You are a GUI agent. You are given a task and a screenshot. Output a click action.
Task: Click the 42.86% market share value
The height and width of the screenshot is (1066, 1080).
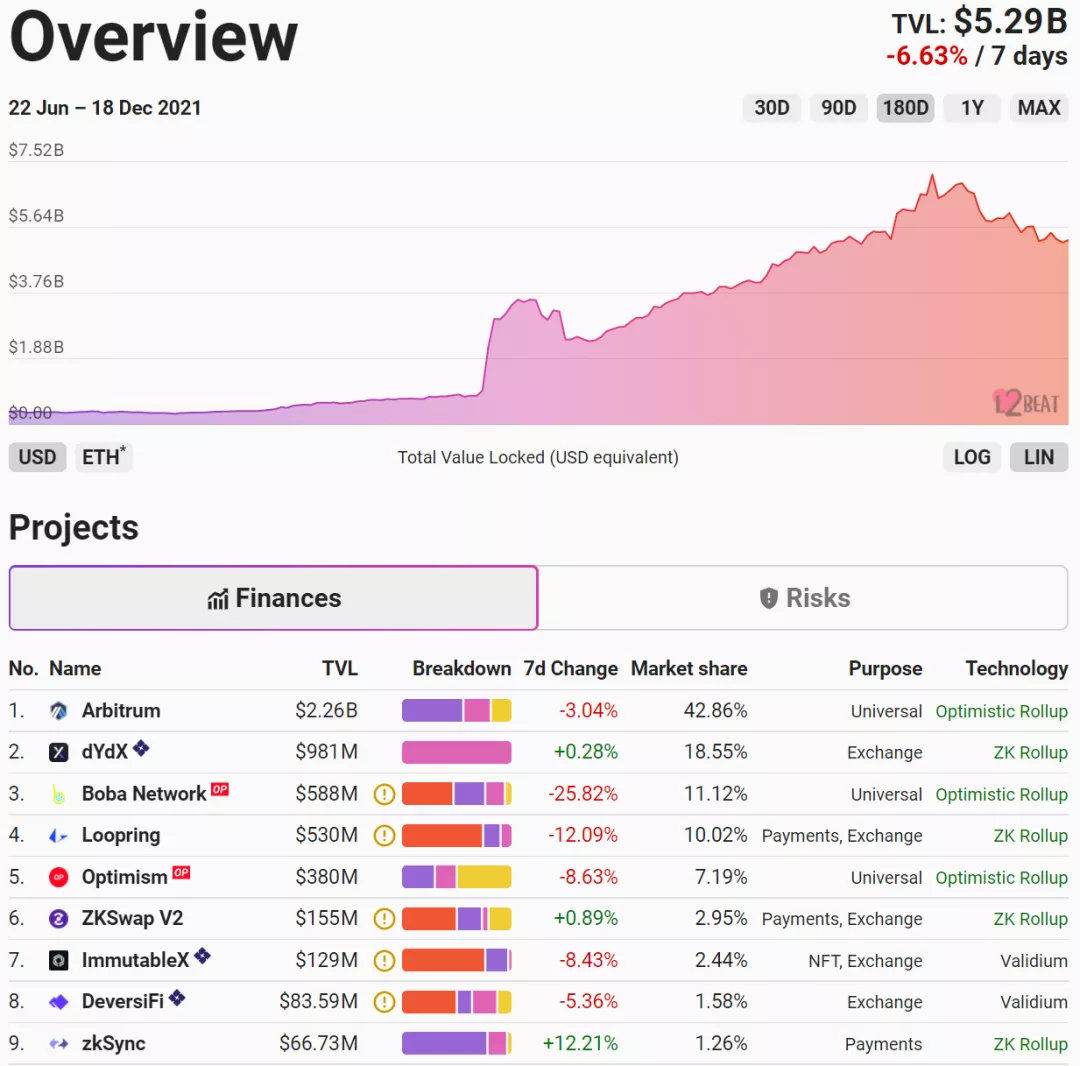coord(715,711)
